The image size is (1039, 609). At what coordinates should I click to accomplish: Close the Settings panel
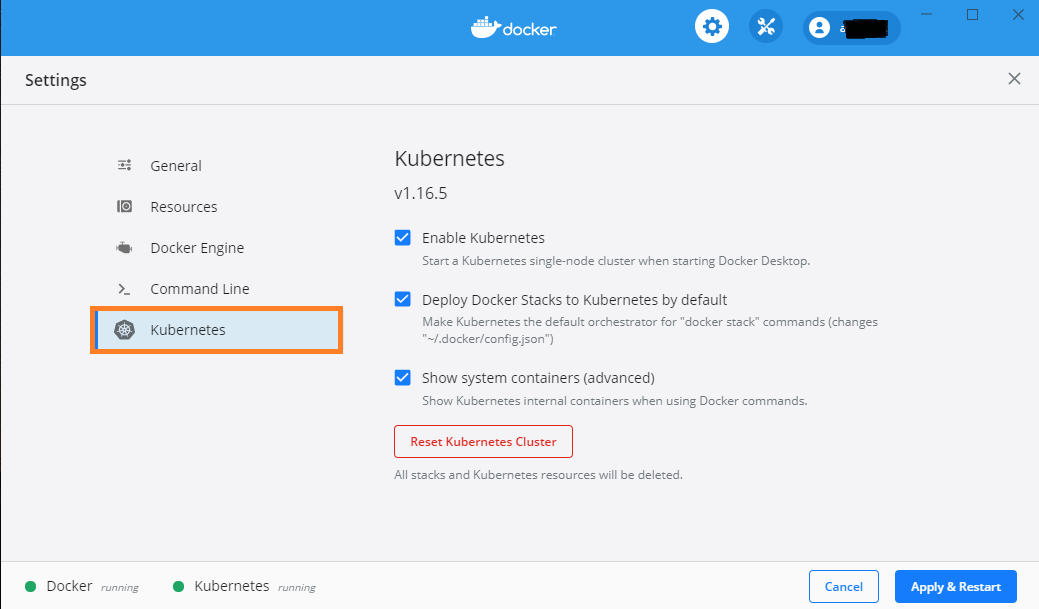1014,79
